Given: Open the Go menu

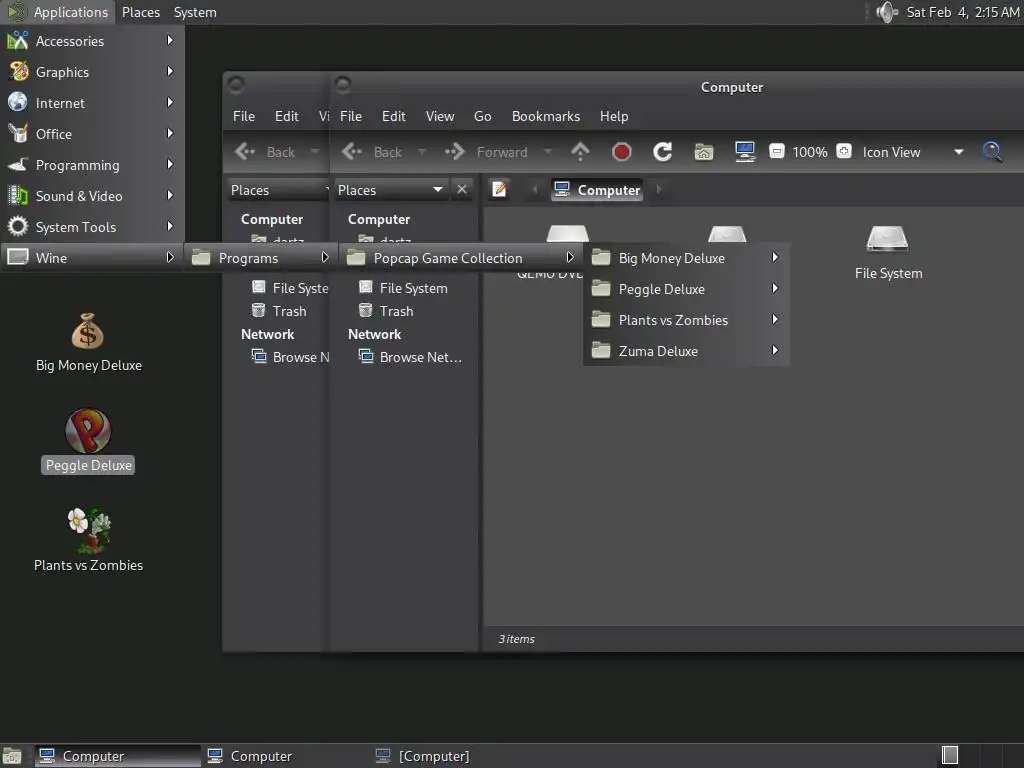Looking at the screenshot, I should click(483, 116).
